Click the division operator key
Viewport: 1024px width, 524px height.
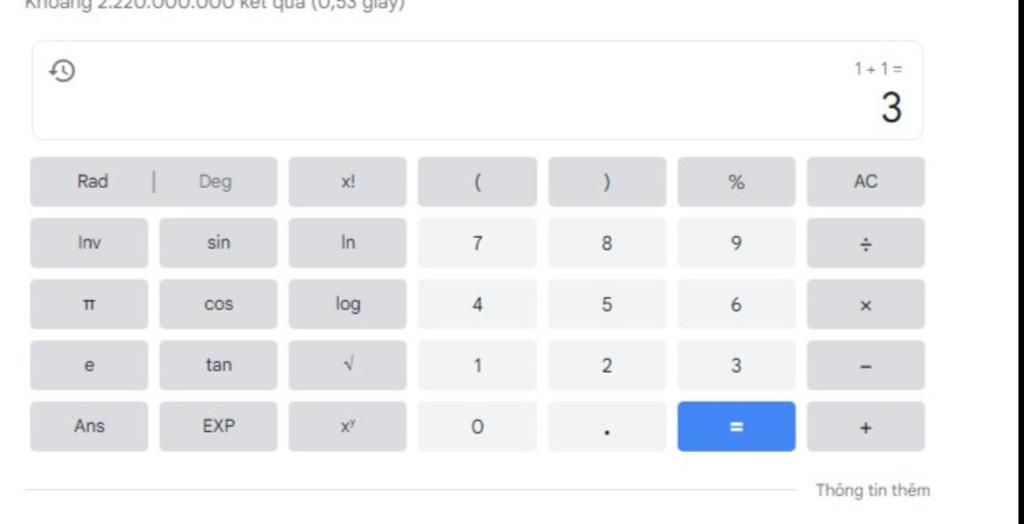point(865,243)
